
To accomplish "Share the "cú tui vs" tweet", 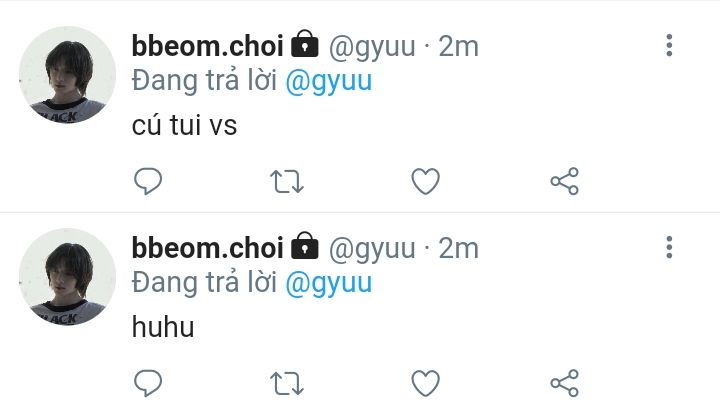I will coord(564,181).
